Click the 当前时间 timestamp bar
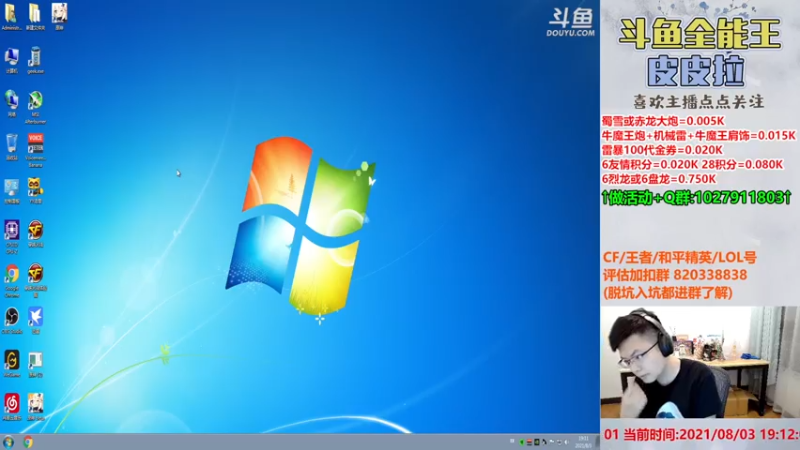This screenshot has width=800, height=450. point(701,435)
